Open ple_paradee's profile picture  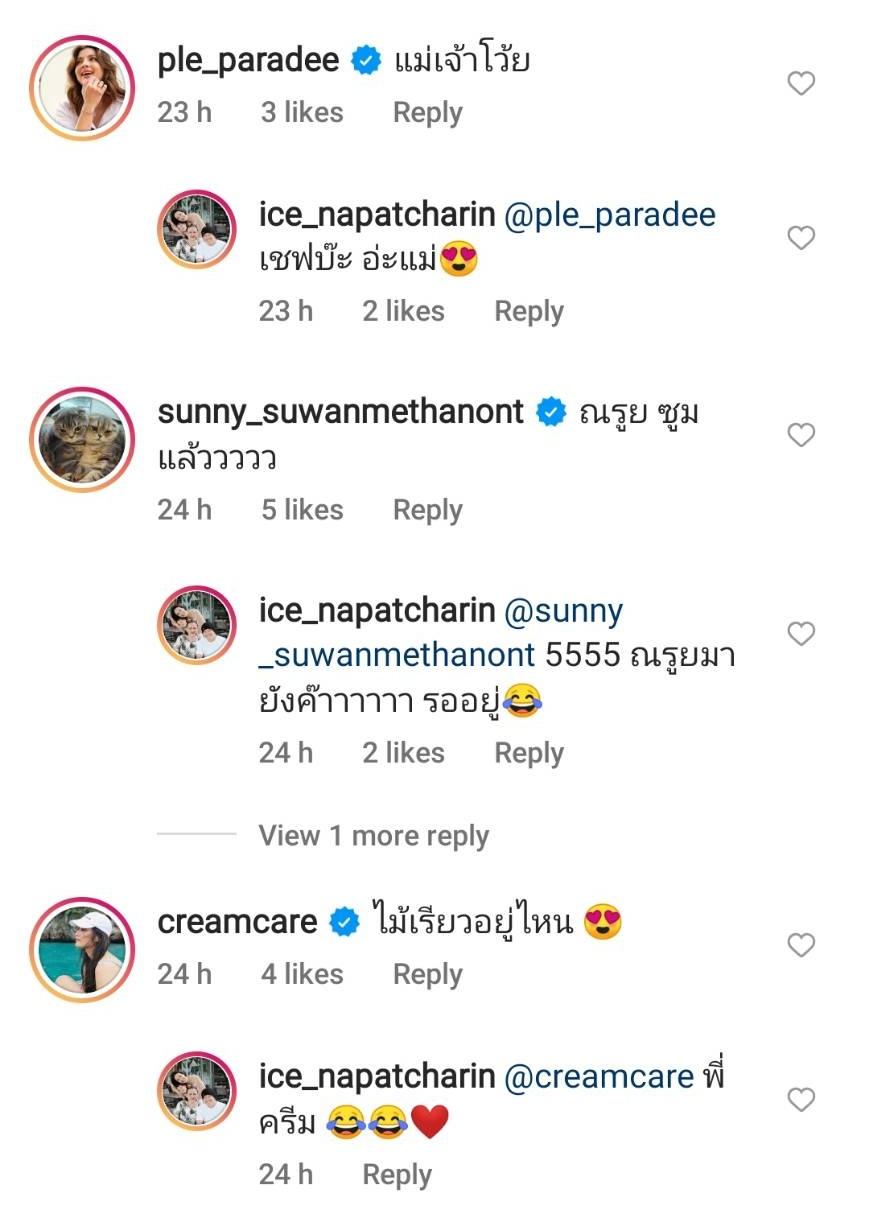81,88
